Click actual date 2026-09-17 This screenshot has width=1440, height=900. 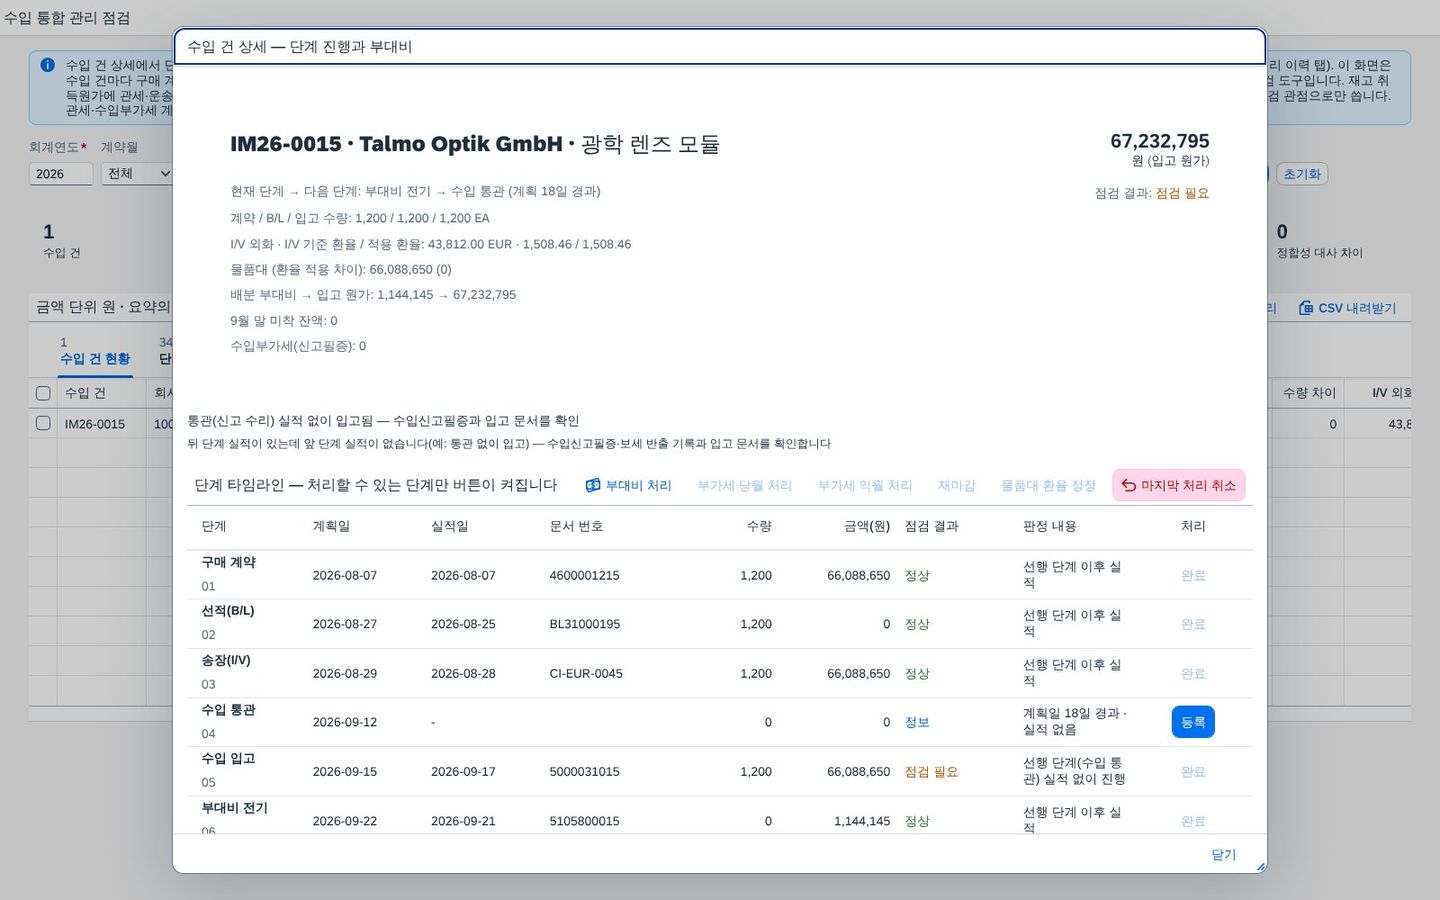pyautogui.click(x=463, y=772)
